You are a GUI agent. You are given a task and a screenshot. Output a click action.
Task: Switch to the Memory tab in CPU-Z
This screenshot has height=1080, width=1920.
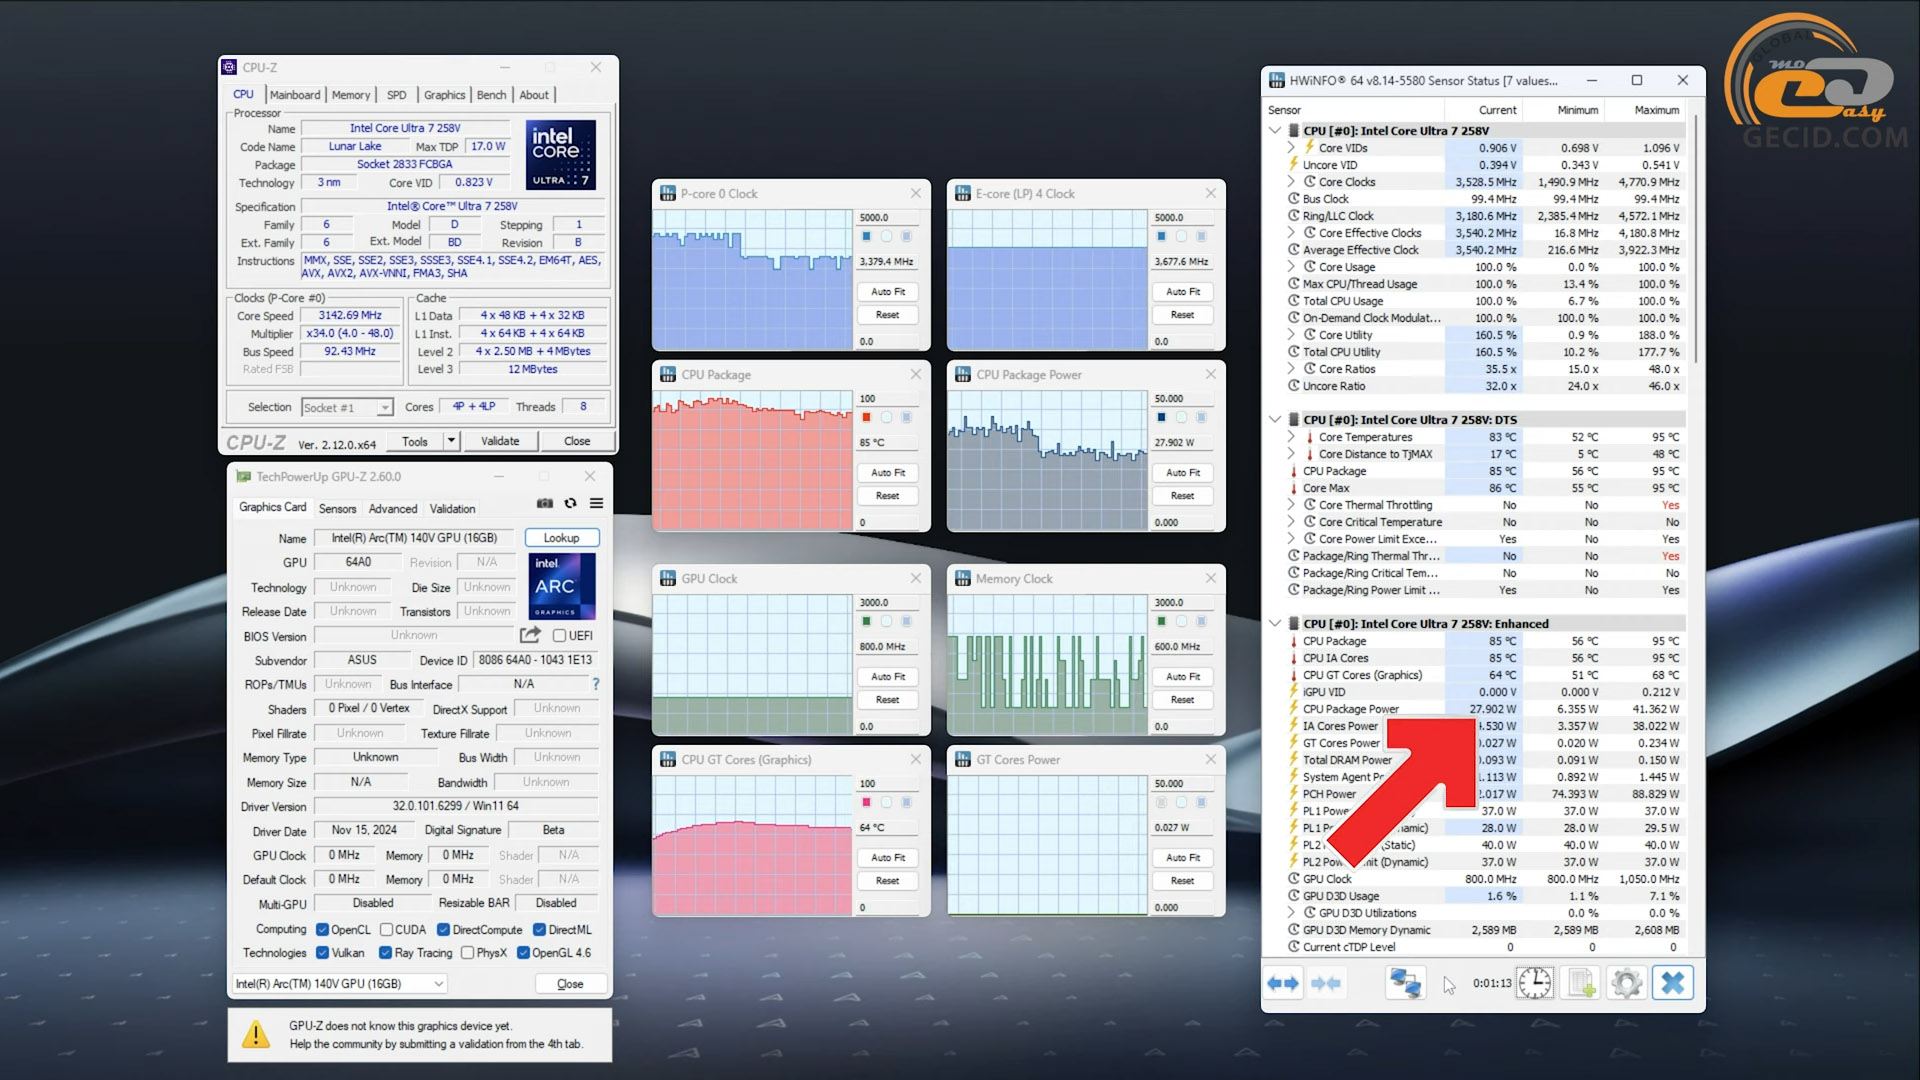351,94
